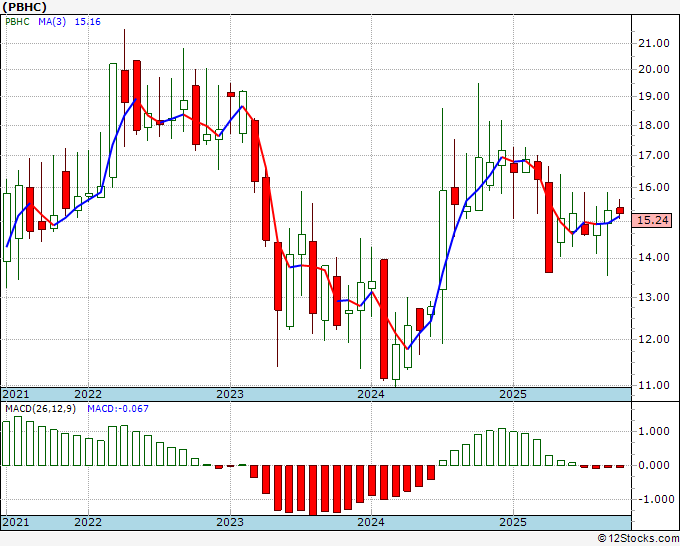Click 2023 on the MACD timeline
This screenshot has height=546, width=680.
230,522
